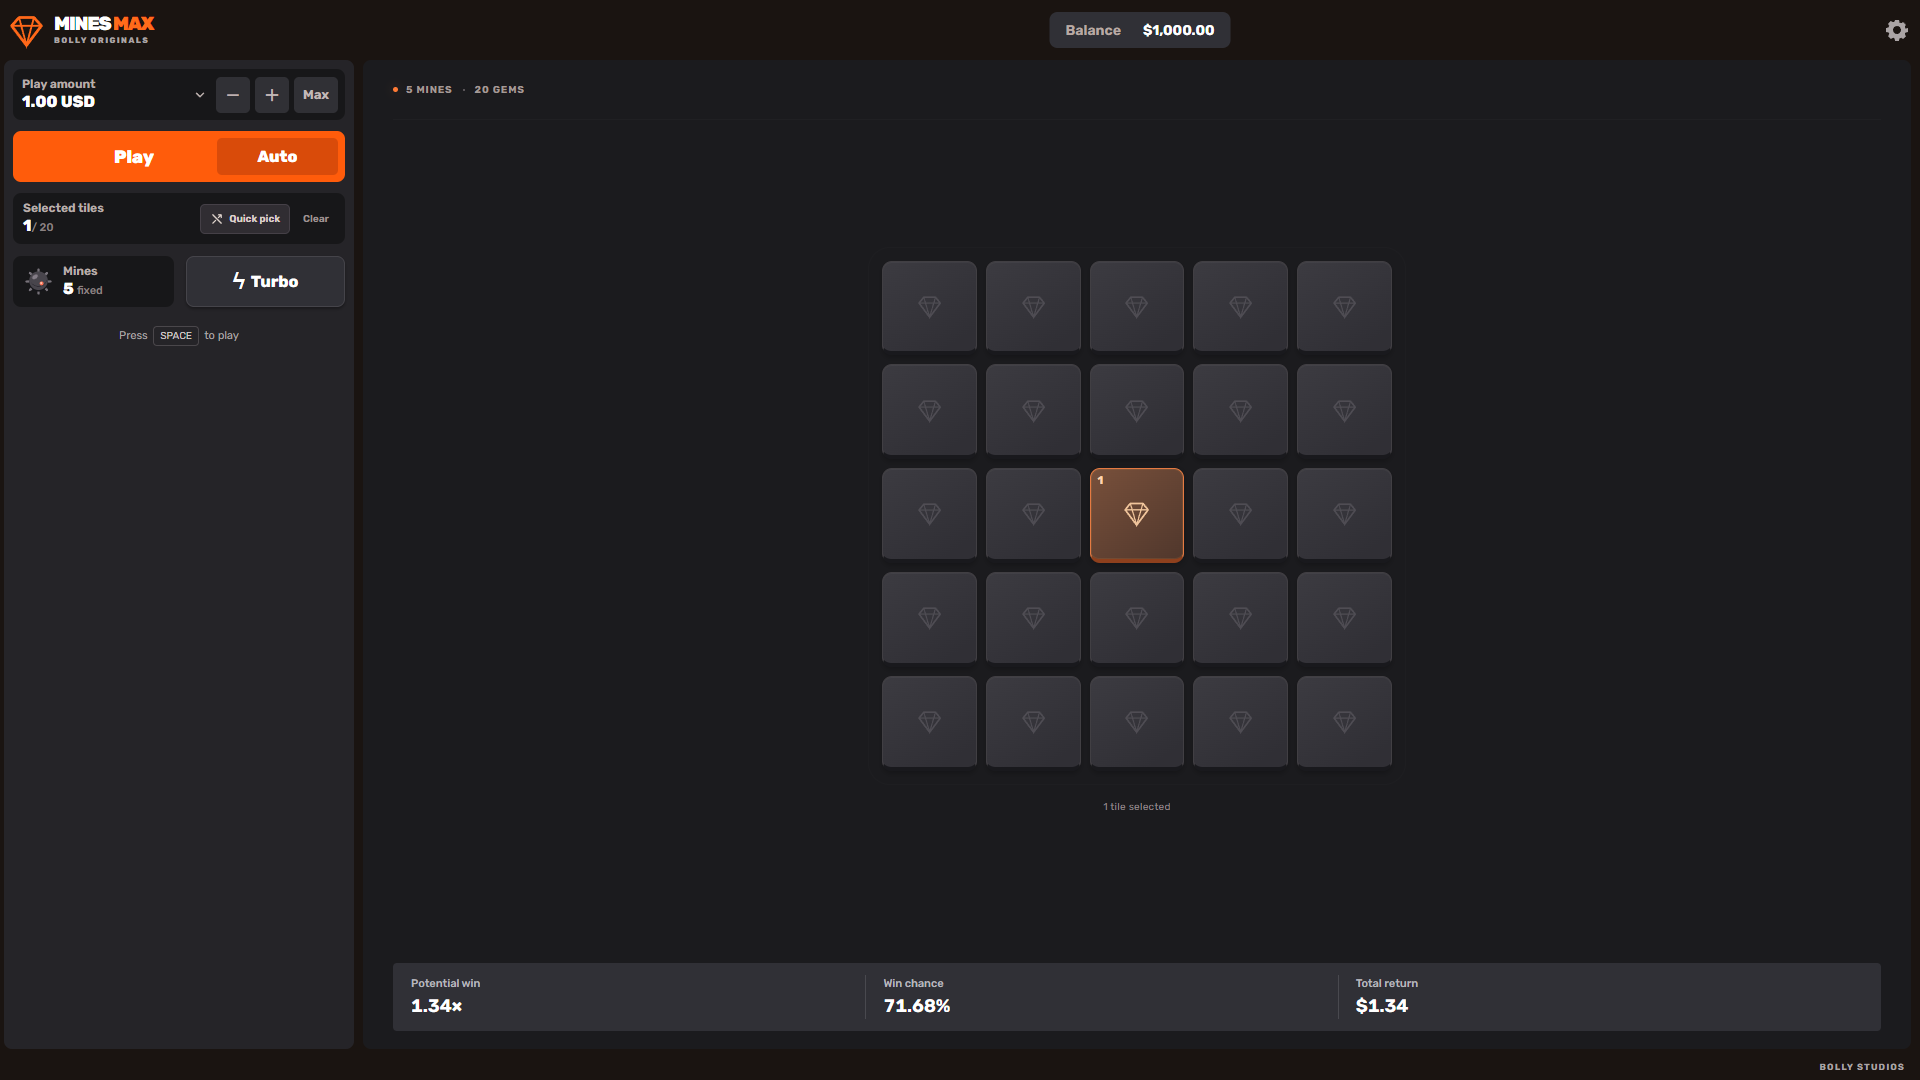Select the bottom-left gem tile
1920x1080 pixels.
pos(929,721)
